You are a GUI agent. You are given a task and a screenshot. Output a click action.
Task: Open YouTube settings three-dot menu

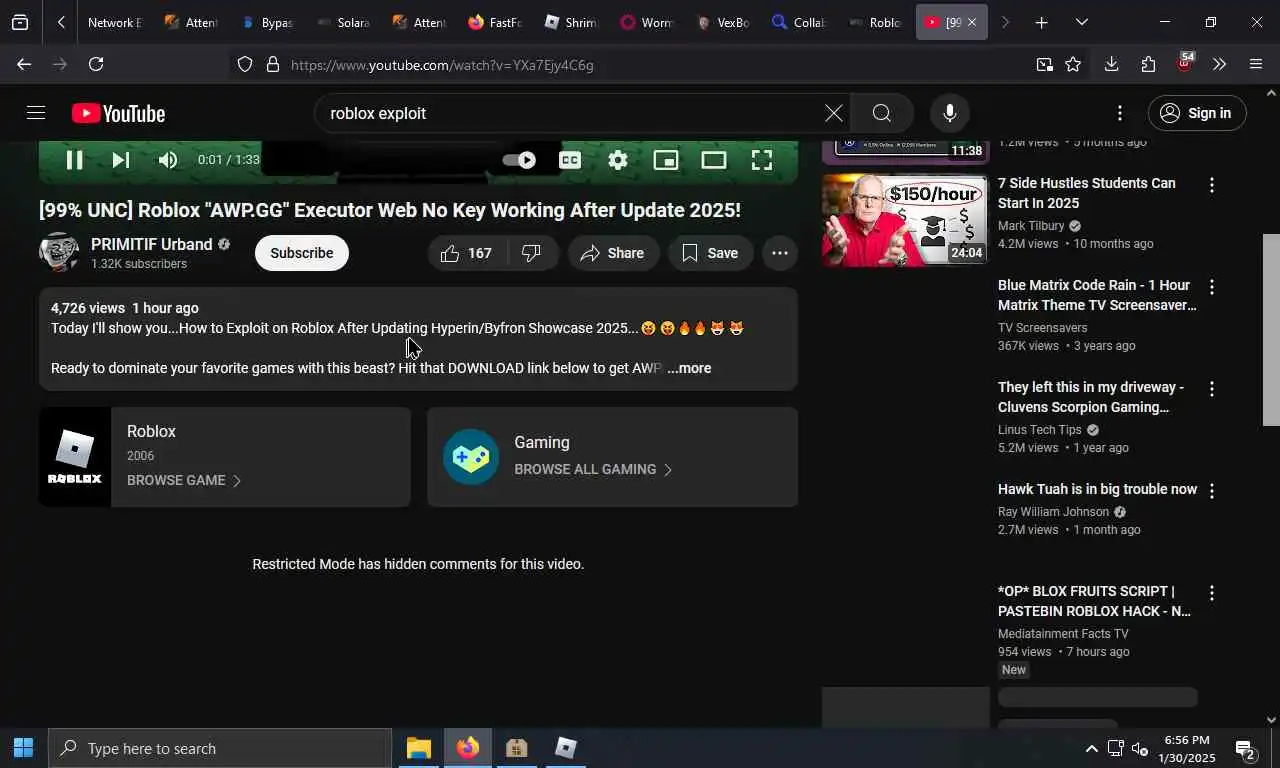pos(1120,113)
